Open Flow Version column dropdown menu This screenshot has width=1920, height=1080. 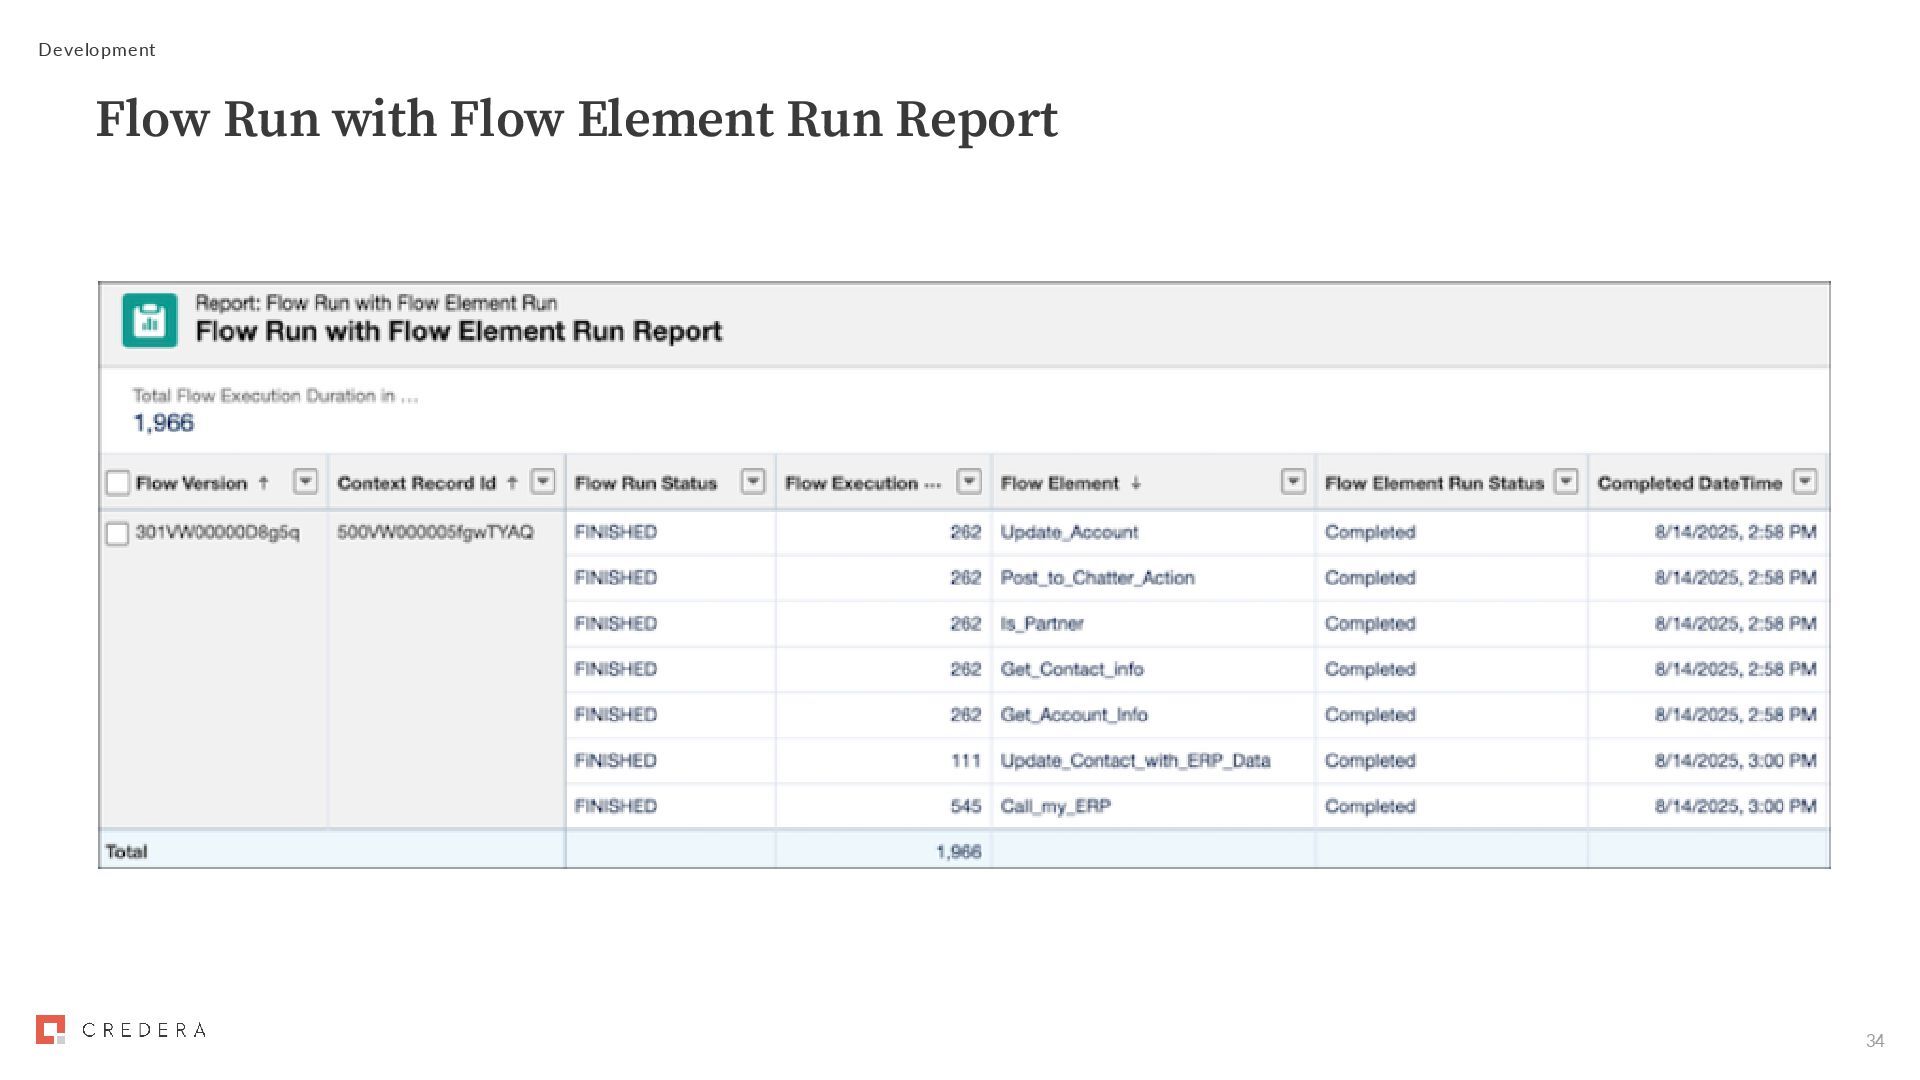coord(305,482)
